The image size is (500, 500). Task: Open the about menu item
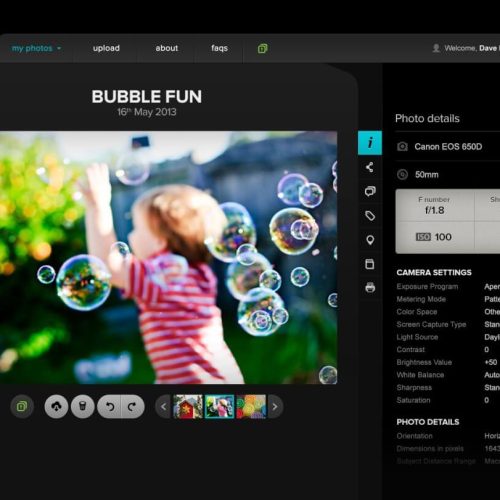click(167, 48)
